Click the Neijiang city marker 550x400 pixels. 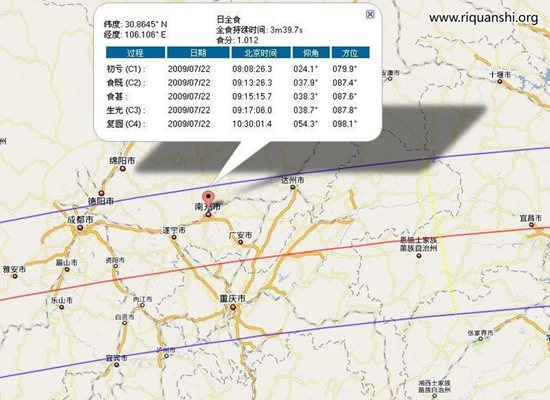tap(142, 305)
